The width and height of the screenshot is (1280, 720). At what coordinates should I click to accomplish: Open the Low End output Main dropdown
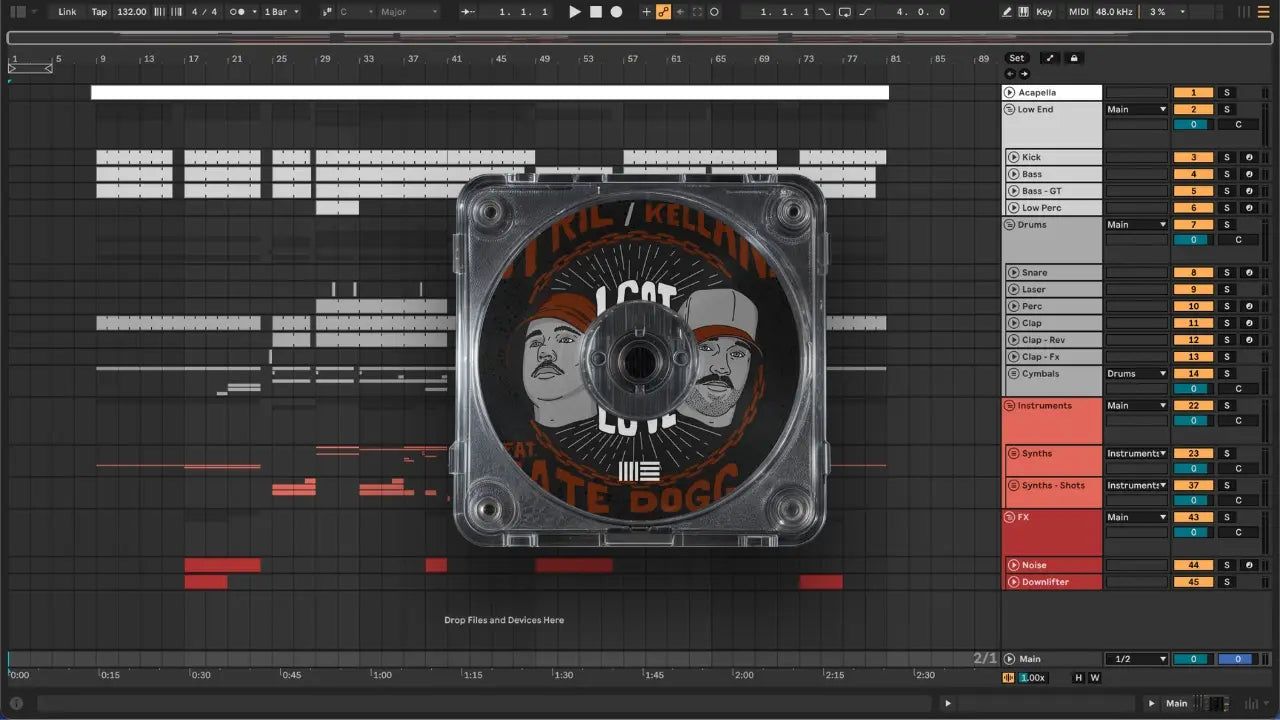coord(1136,110)
